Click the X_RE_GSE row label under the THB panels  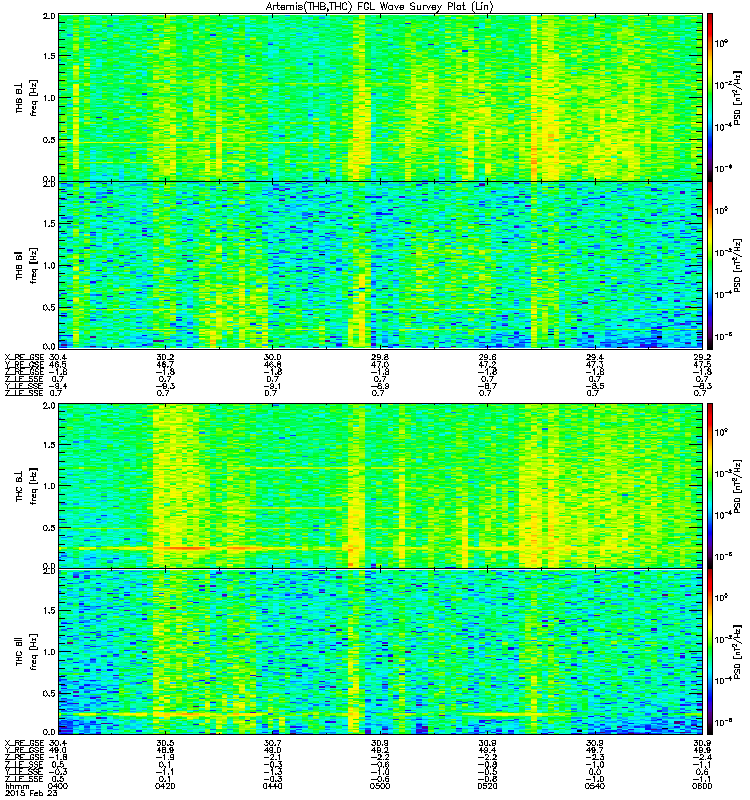(x=24, y=357)
